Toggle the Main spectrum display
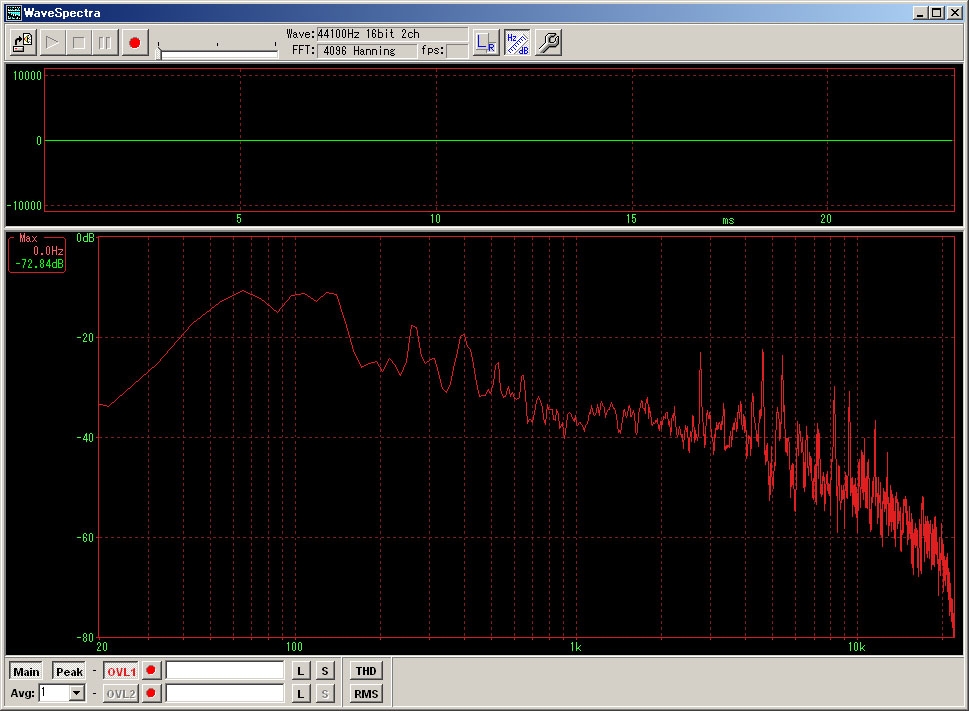The image size is (969, 711). tap(26, 671)
